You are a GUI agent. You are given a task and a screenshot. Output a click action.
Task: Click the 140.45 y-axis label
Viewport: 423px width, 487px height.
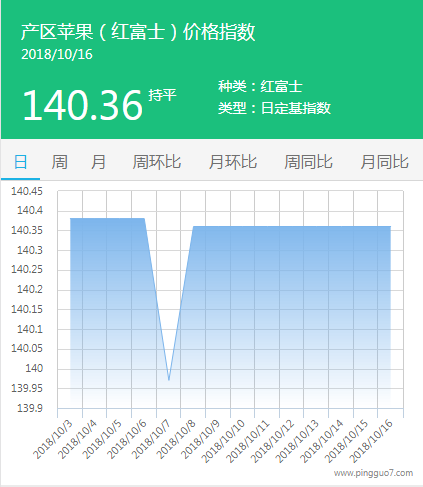pyautogui.click(x=27, y=191)
